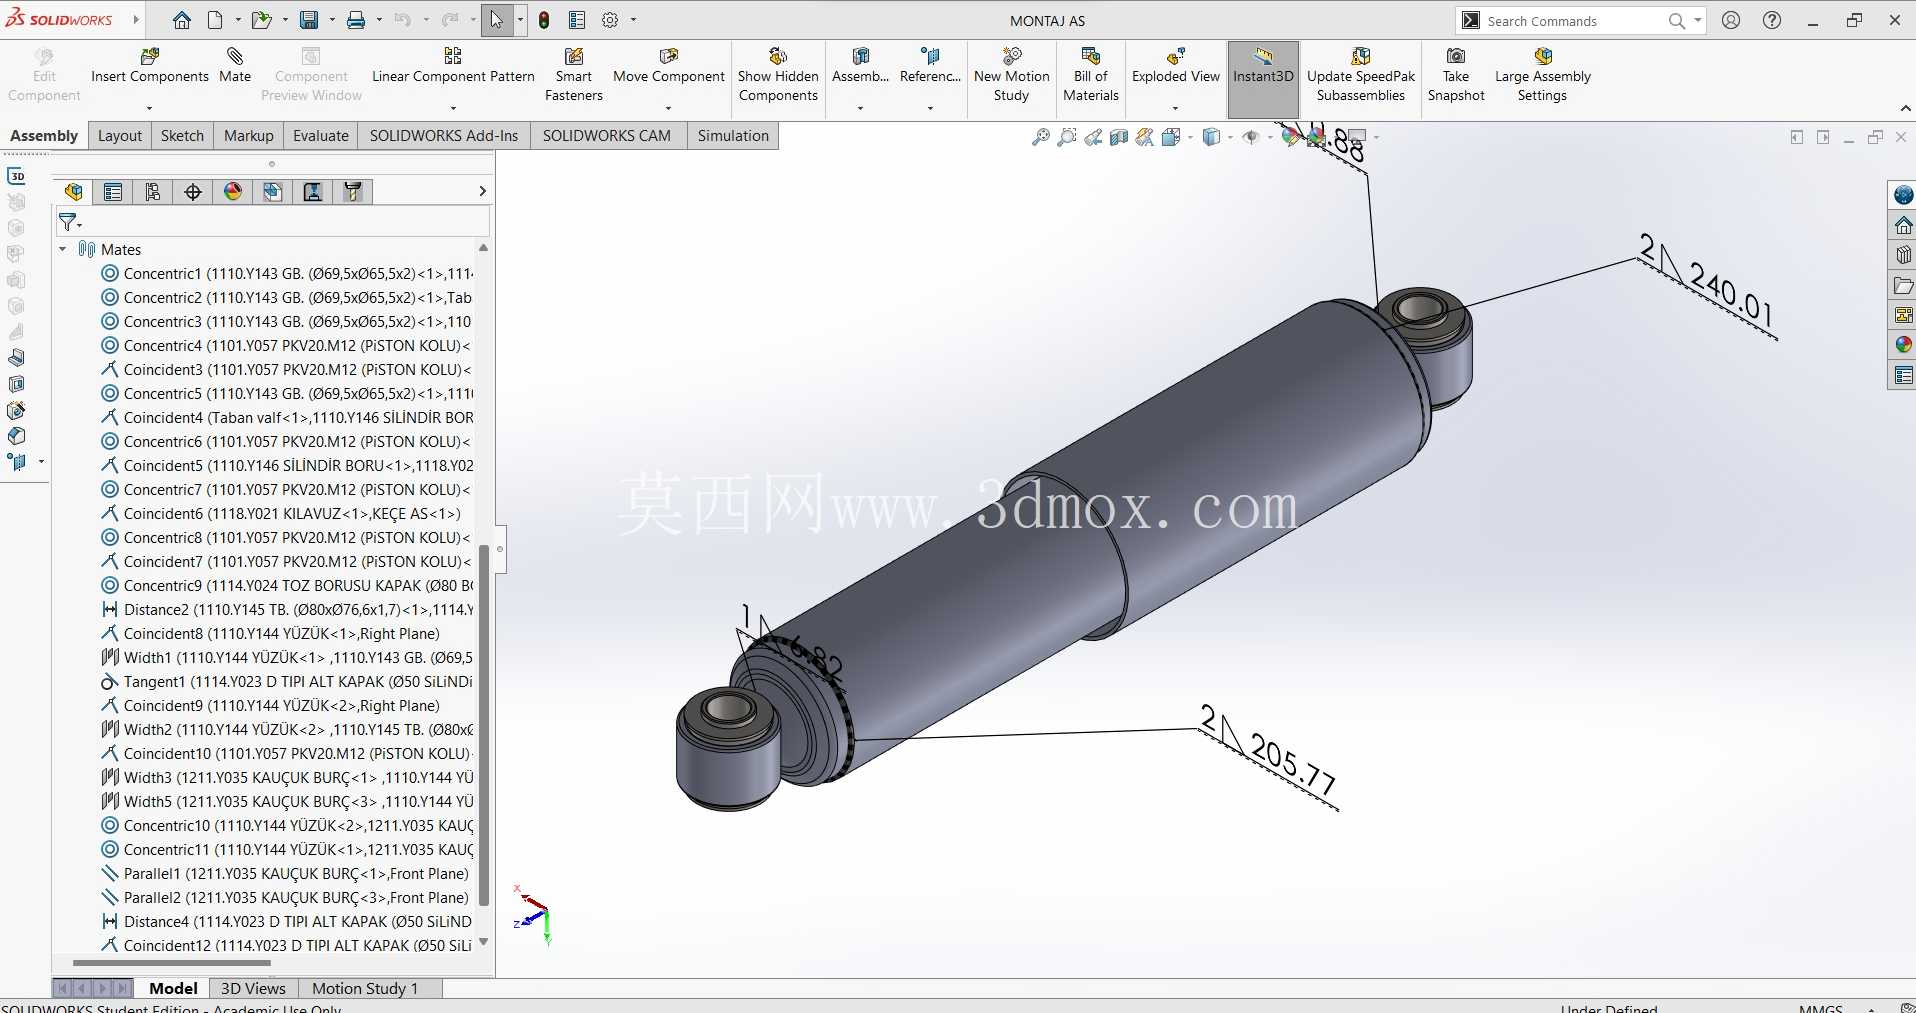
Task: Open File Properties icon in top toolbar
Action: pos(577,20)
